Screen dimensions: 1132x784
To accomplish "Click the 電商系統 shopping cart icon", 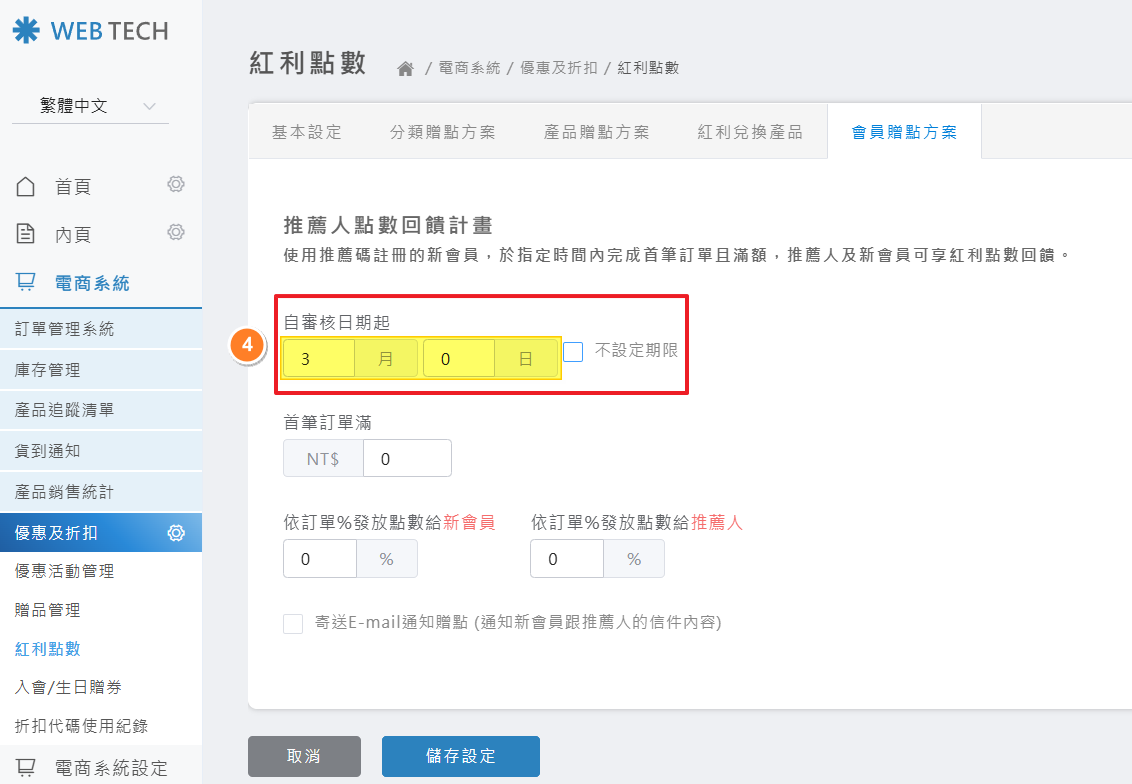I will tap(26, 283).
